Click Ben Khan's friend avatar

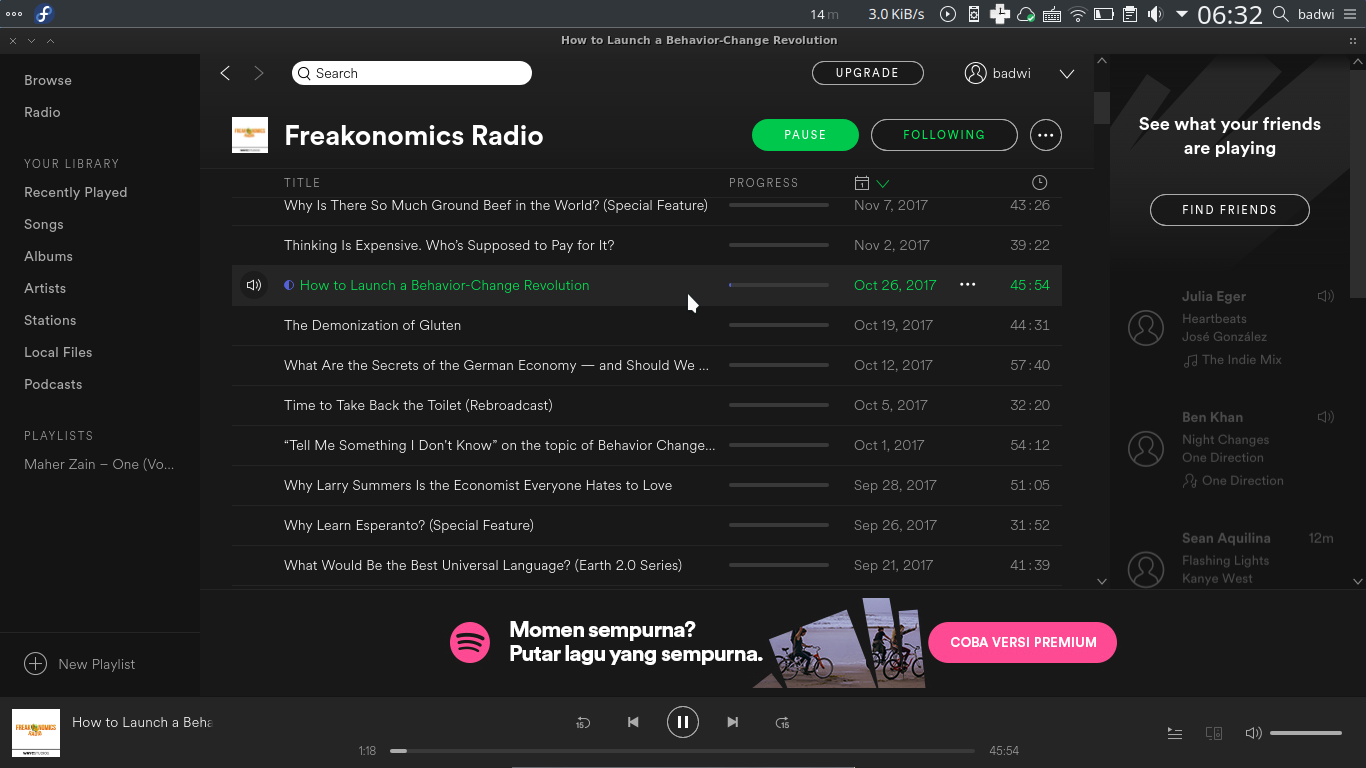1146,449
